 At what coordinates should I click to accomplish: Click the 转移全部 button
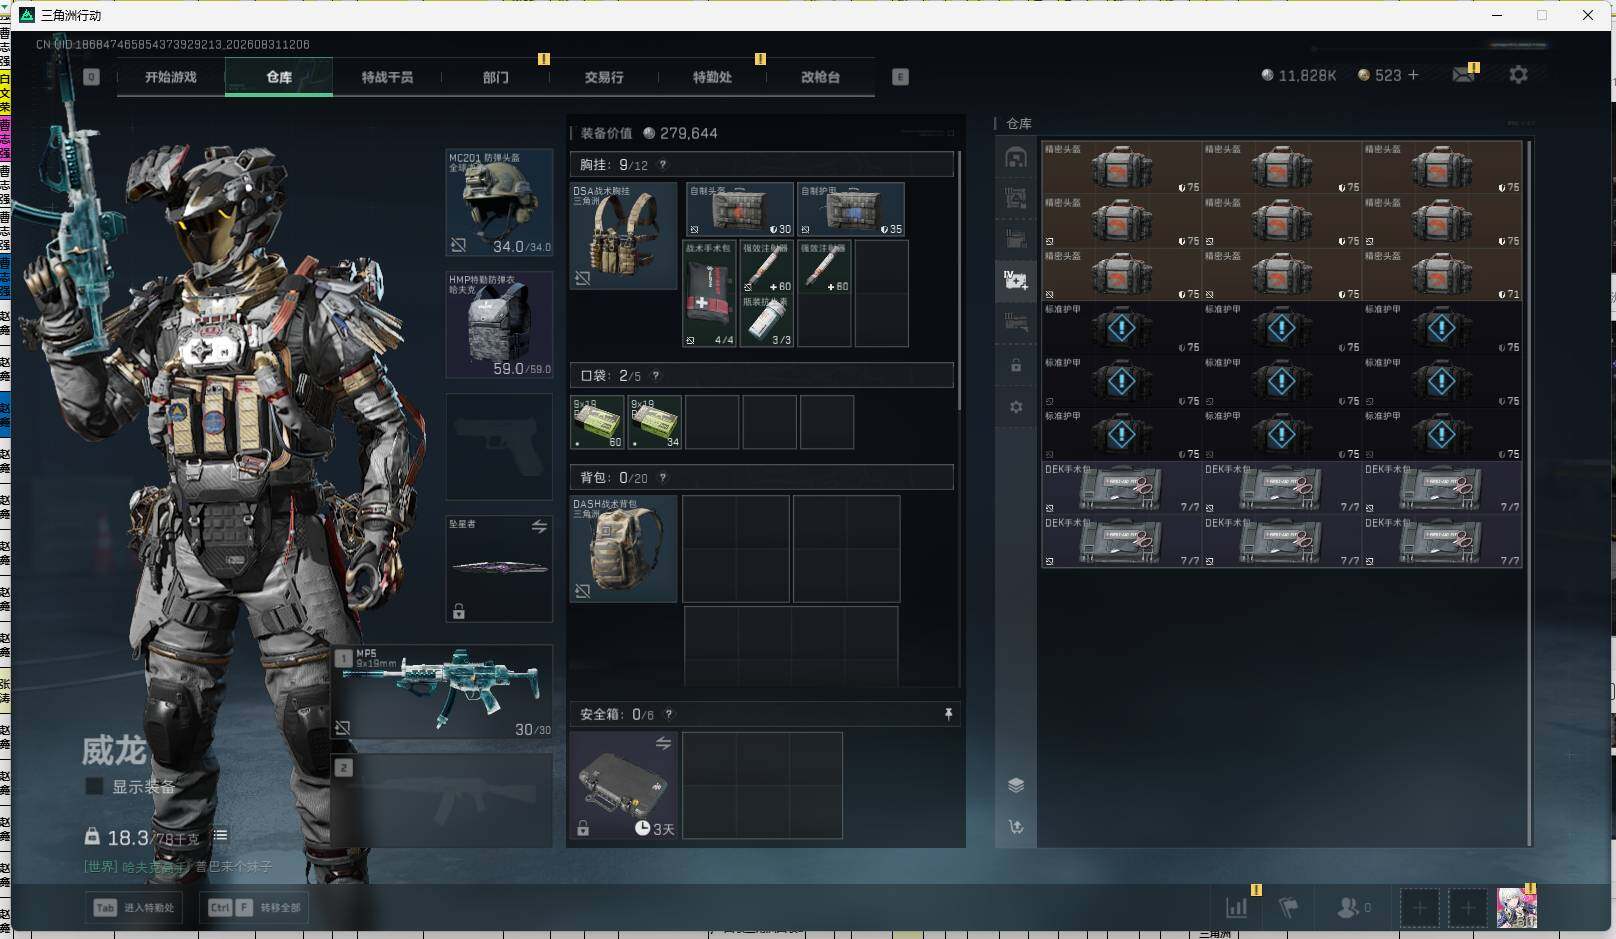(254, 907)
